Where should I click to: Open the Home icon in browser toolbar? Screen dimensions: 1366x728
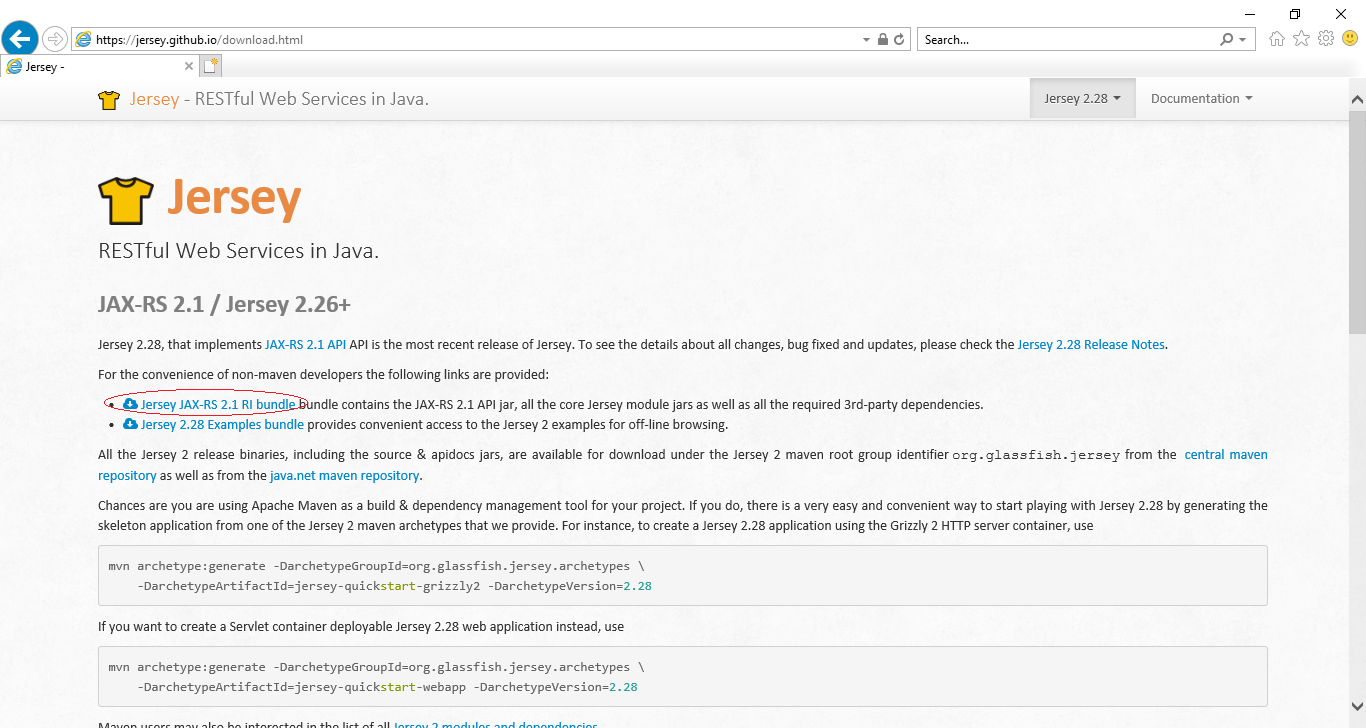point(1277,39)
